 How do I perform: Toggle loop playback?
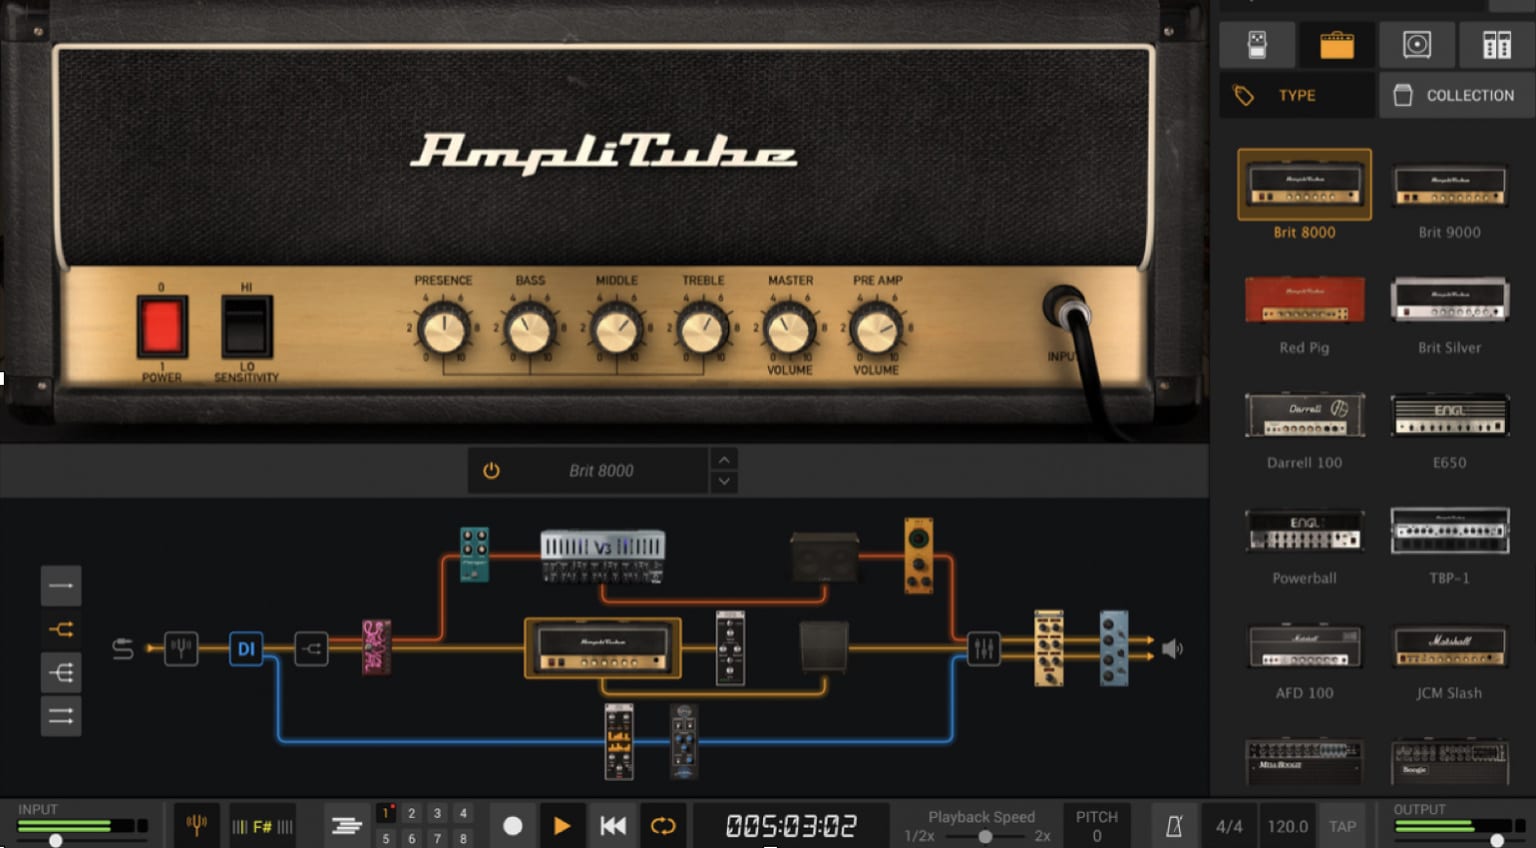[x=663, y=826]
